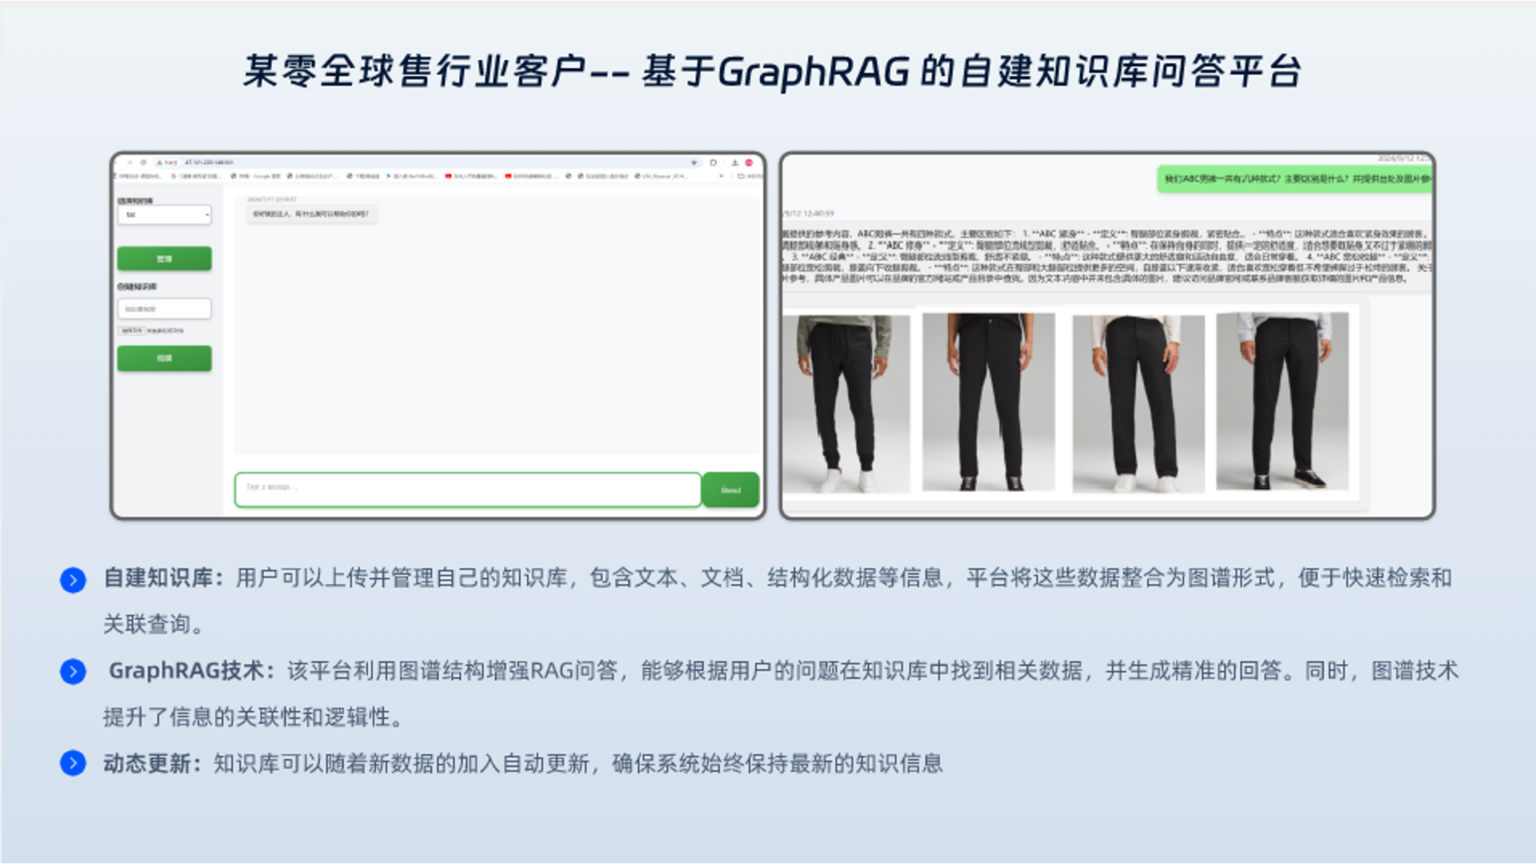The height and width of the screenshot is (864, 1536).
Task: Click the bookmark star in the address bar
Action: coord(694,162)
